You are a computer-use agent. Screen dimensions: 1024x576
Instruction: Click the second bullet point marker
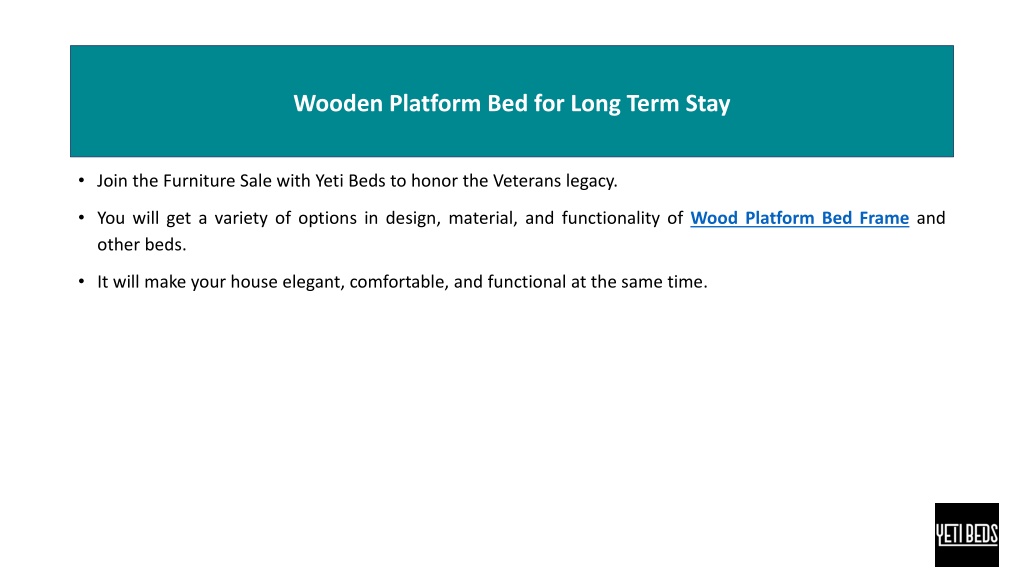[81, 217]
